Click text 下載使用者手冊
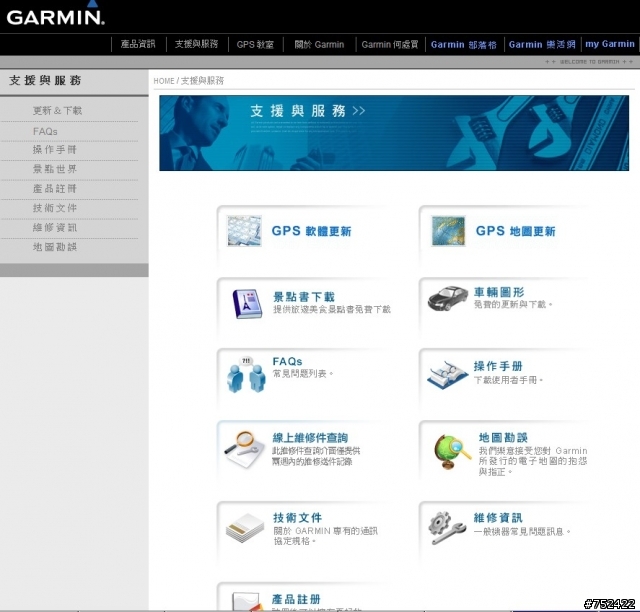This screenshot has width=640, height=612. [508, 380]
